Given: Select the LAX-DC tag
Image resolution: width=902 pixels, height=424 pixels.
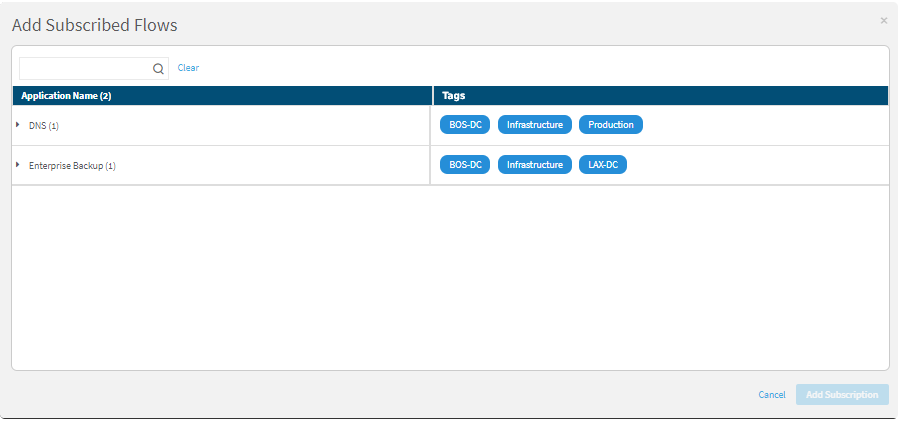Looking at the screenshot, I should pos(603,165).
